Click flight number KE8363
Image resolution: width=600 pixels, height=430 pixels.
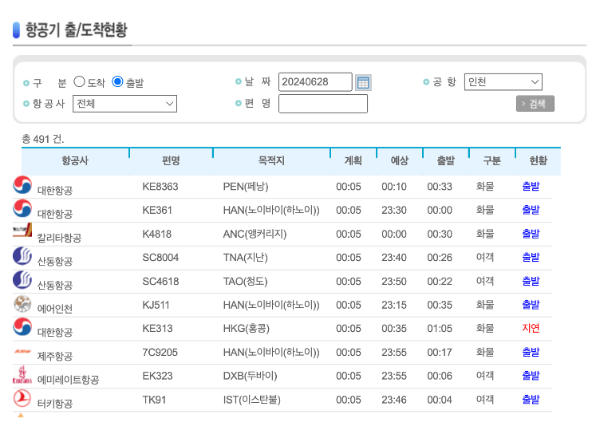point(160,187)
